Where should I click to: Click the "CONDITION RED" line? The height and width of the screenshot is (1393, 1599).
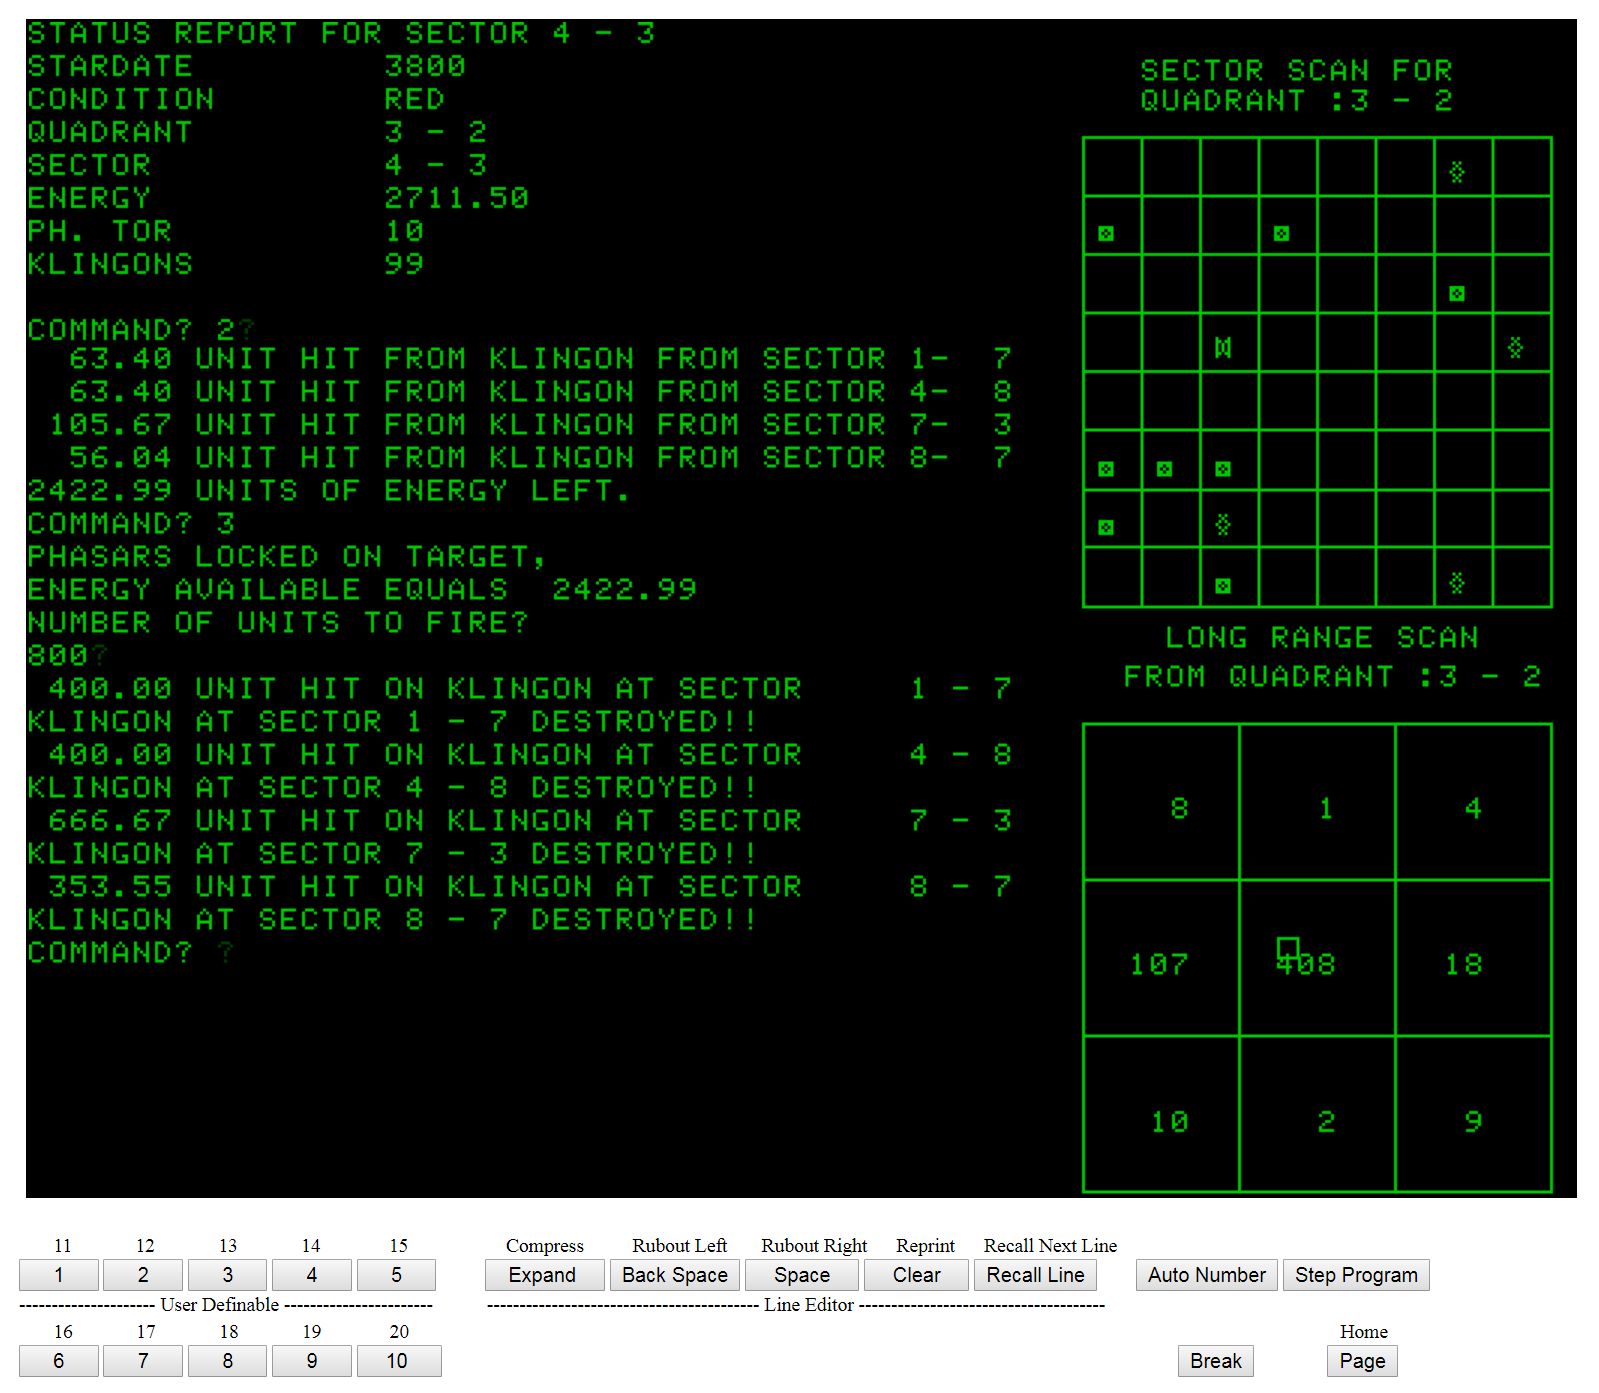click(x=236, y=100)
